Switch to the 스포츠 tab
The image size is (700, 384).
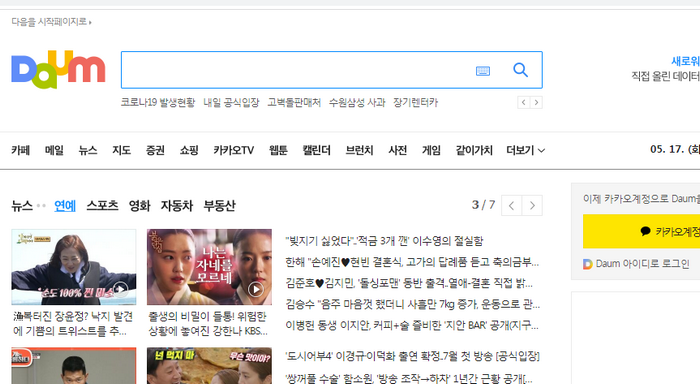pos(102,206)
